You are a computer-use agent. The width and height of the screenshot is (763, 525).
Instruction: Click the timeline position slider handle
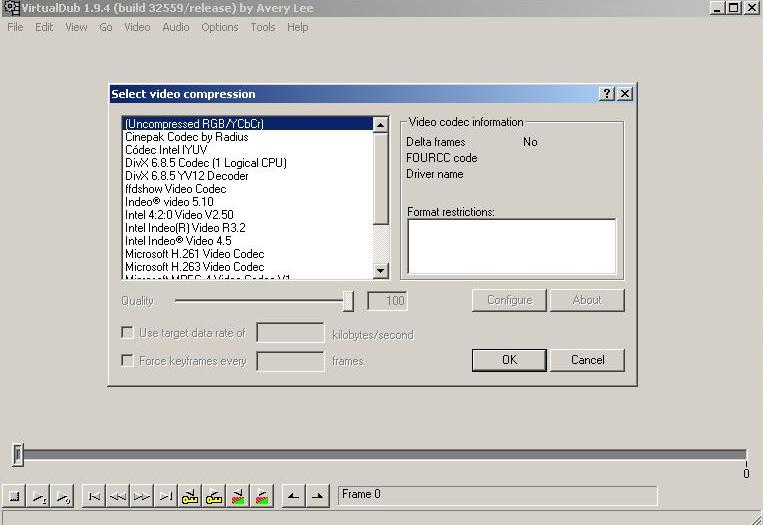[x=18, y=455]
